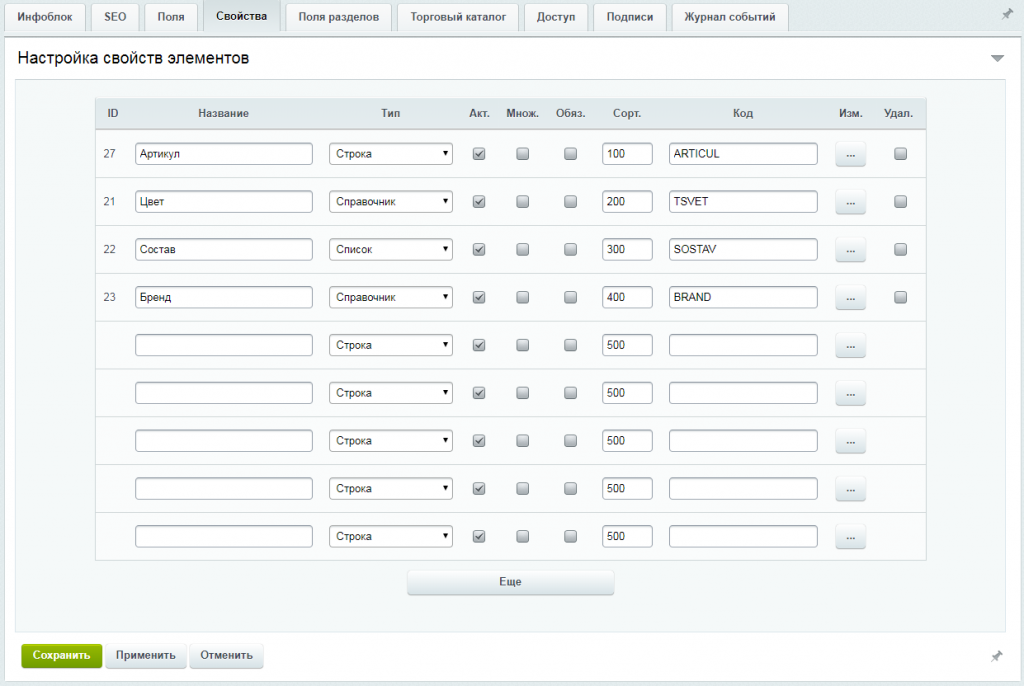Click the code field containing ARTICUL
Screen dimensions: 1024x686
point(743,154)
